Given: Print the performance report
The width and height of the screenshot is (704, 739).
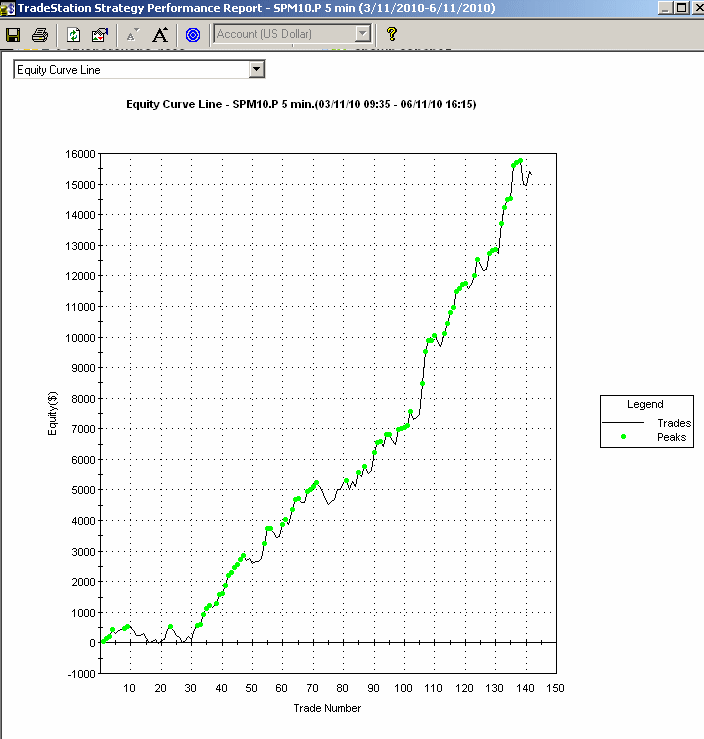Looking at the screenshot, I should pos(40,34).
